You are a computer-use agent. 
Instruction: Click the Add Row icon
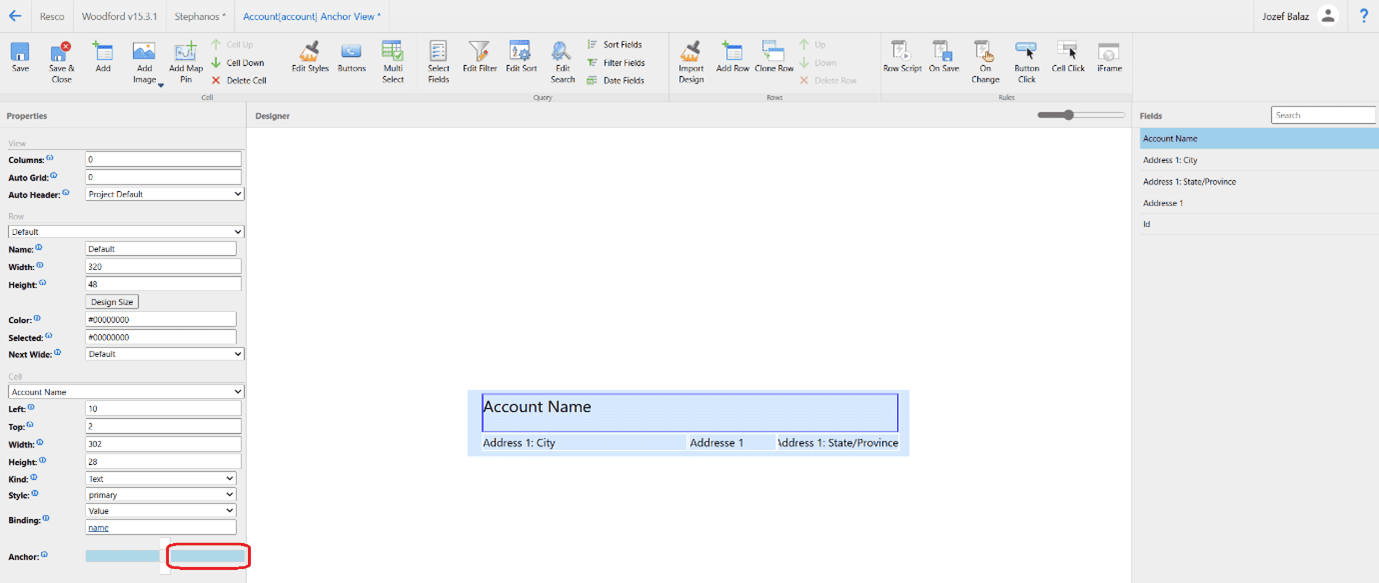tap(732, 52)
